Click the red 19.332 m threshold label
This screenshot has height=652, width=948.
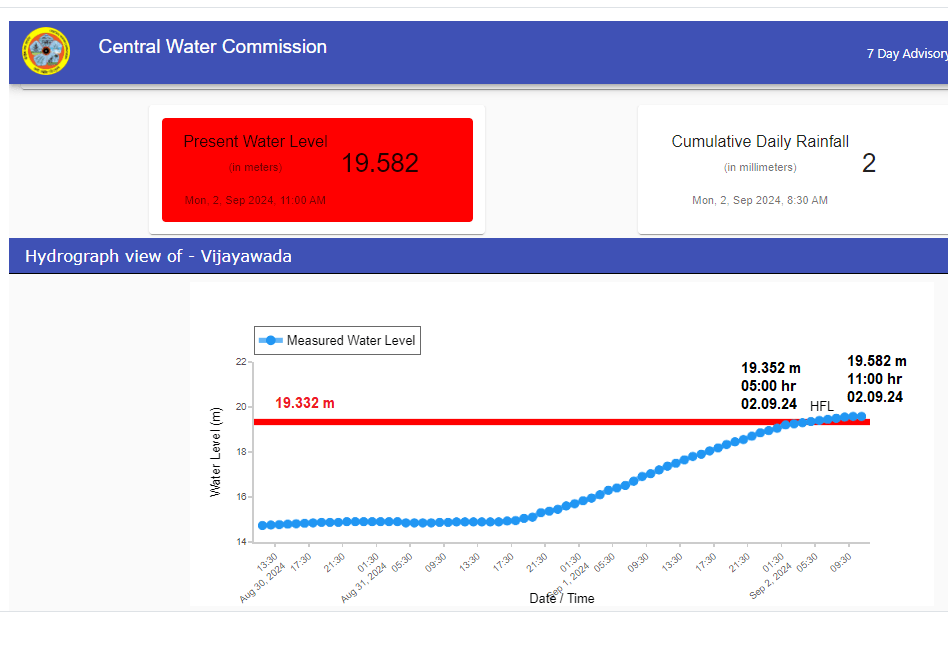point(305,403)
